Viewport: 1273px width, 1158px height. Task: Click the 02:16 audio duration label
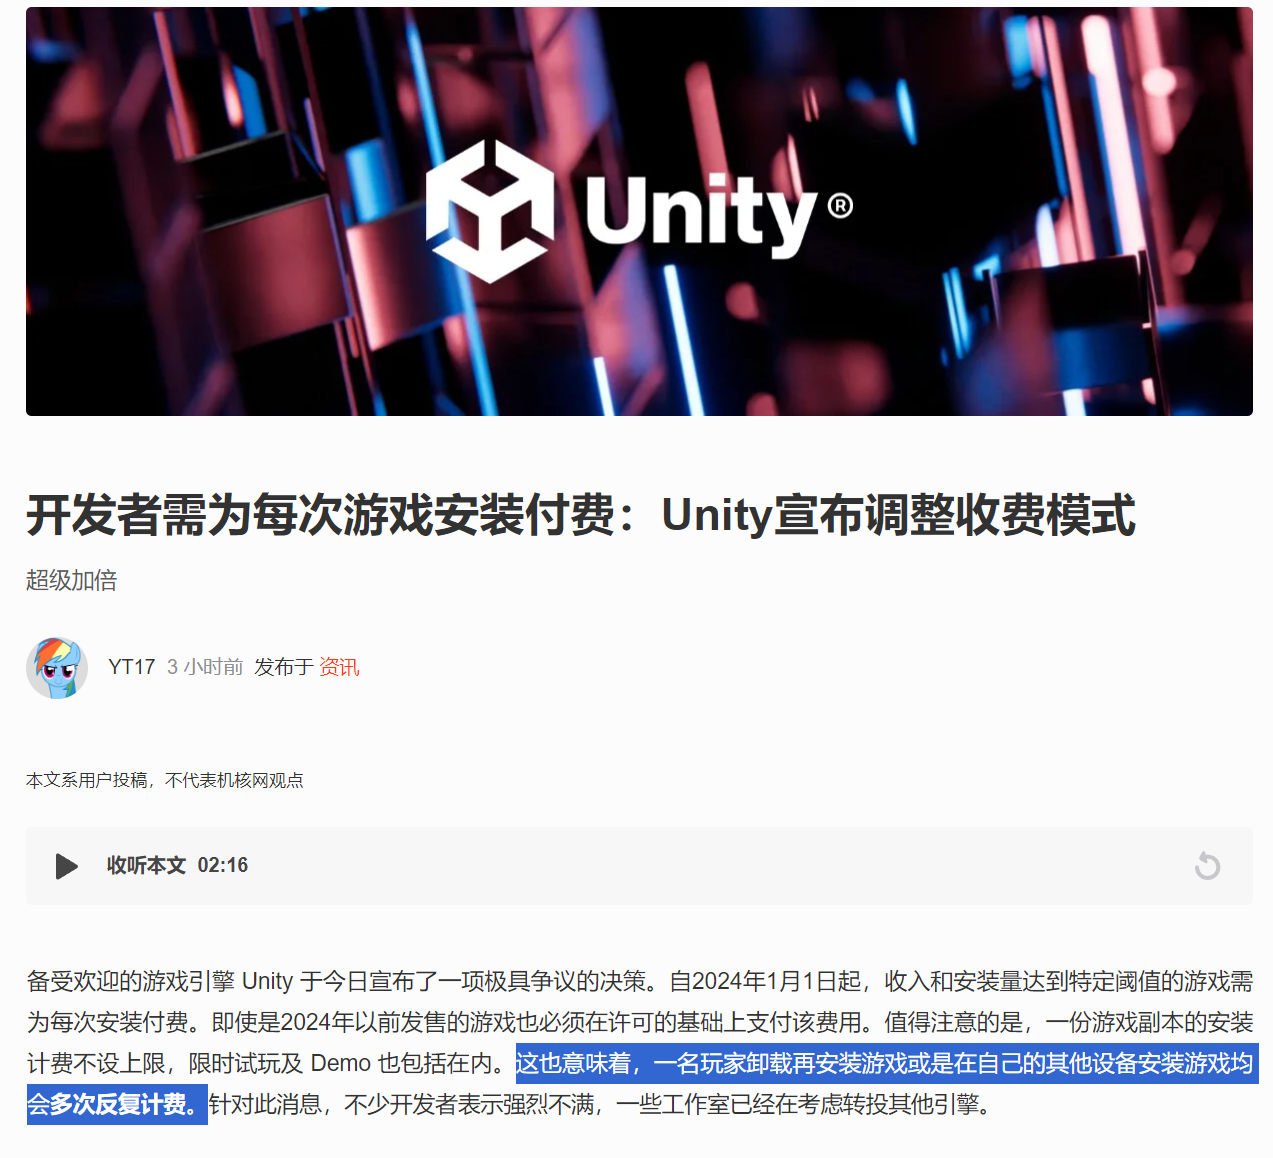(x=223, y=865)
